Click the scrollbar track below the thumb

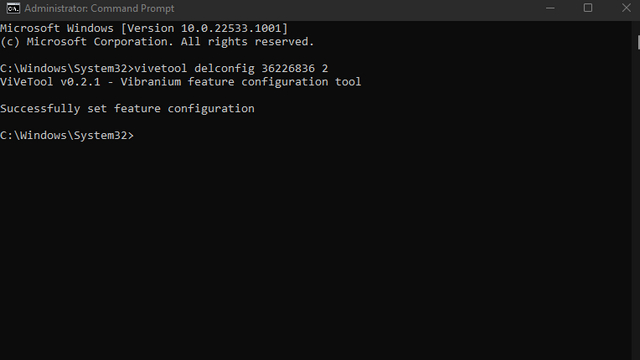(x=638, y=204)
